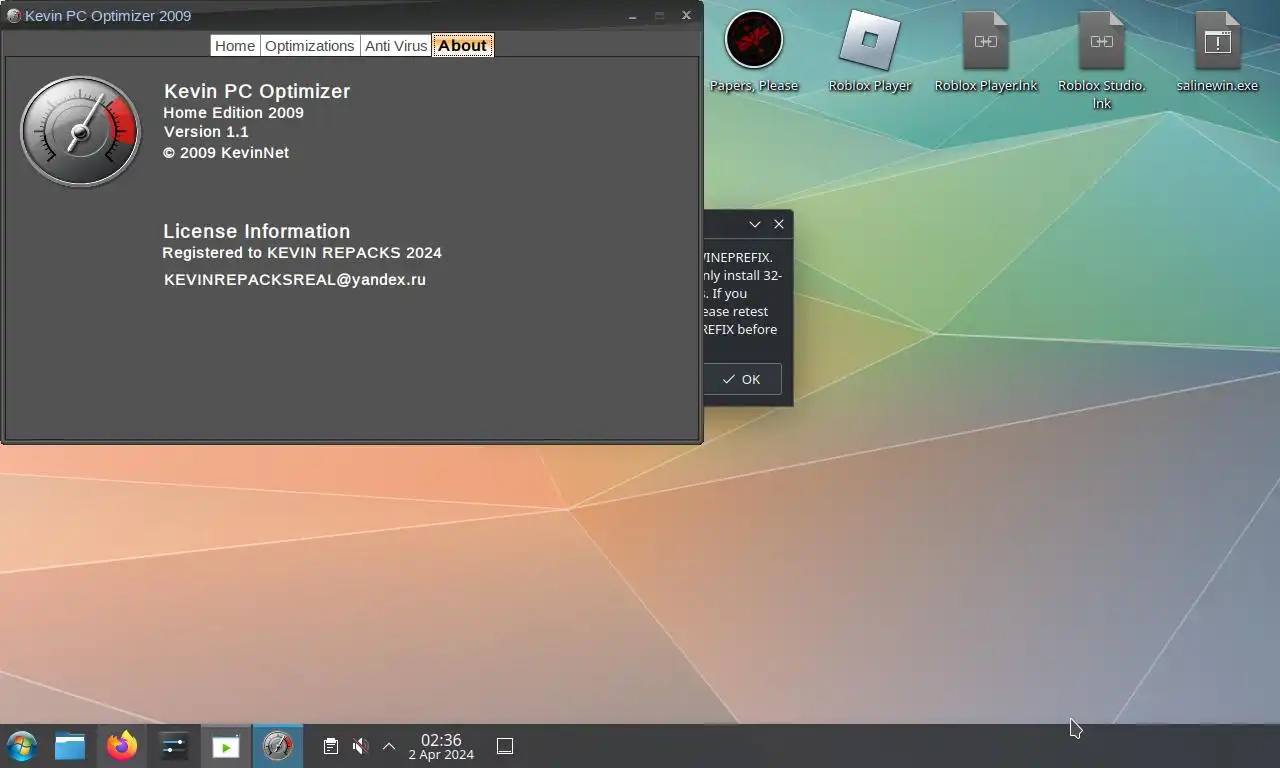Screen dimensions: 1280x768
Task: Select the salinewin.exe desktop icon
Action: coord(1217,52)
